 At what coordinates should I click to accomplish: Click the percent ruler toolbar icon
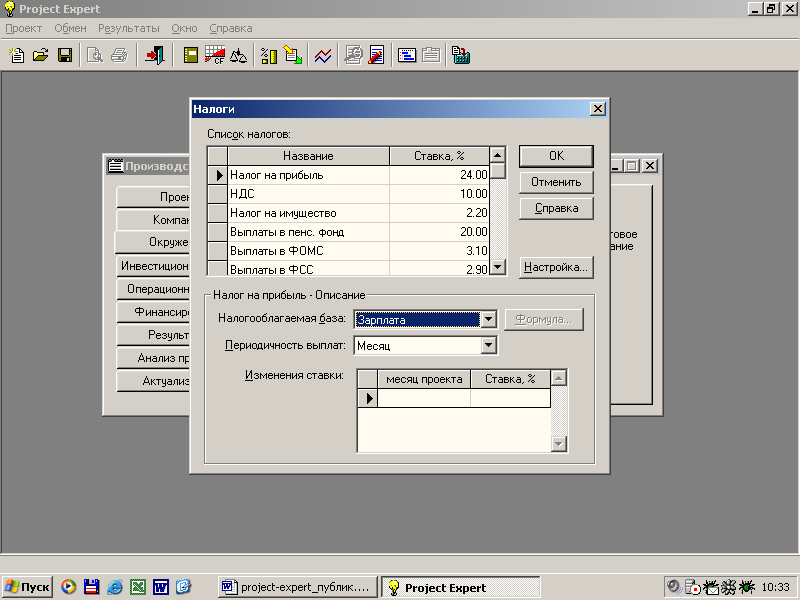[269, 55]
